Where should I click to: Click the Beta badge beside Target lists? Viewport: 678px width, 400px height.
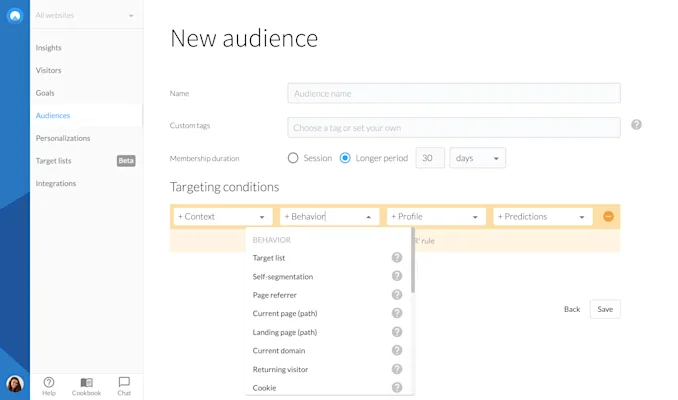tap(126, 160)
